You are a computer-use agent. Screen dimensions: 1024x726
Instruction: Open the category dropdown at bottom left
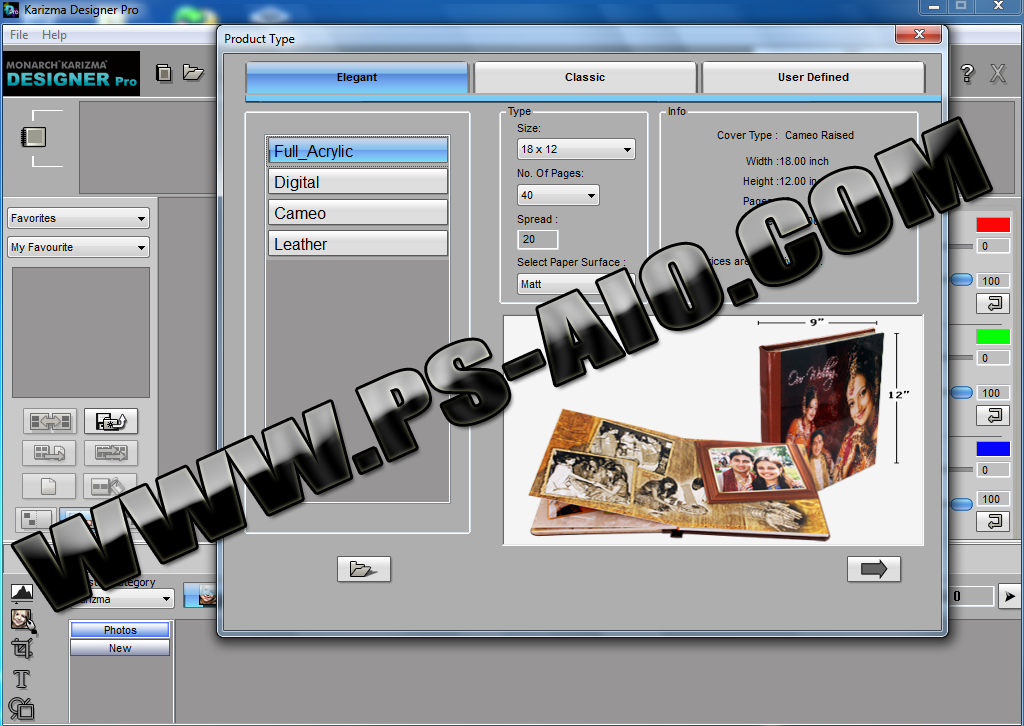121,599
